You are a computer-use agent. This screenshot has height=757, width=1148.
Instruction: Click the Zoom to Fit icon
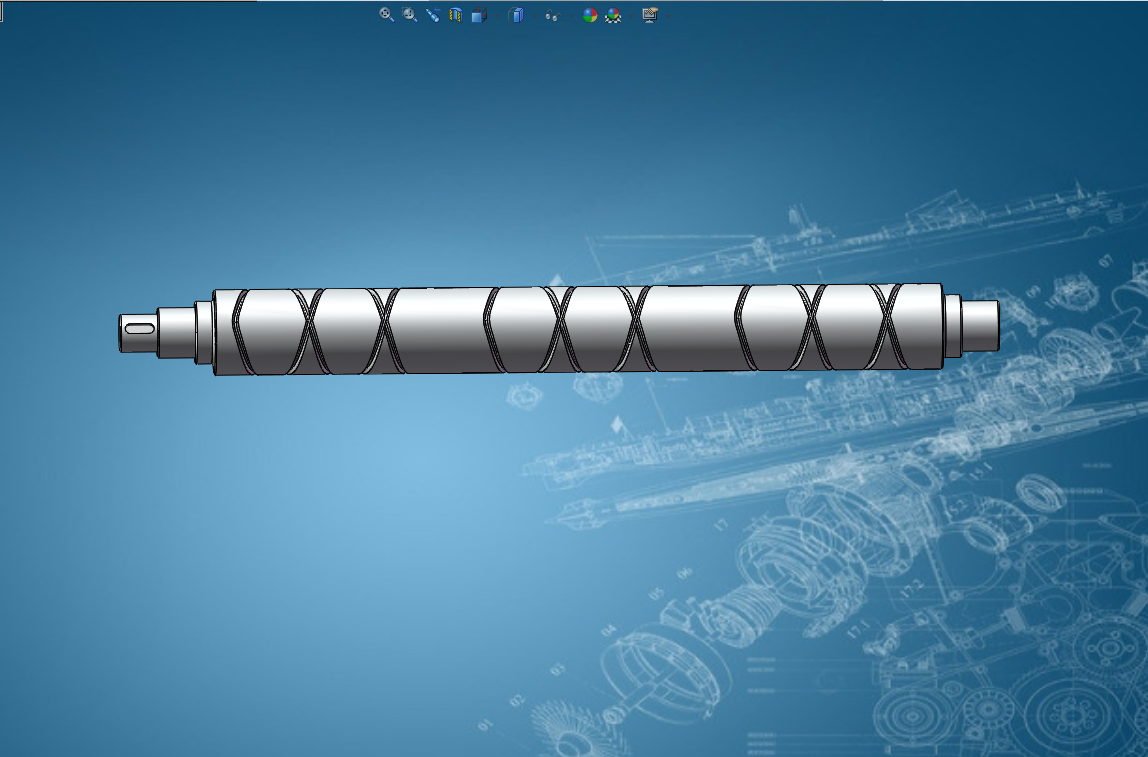point(387,15)
